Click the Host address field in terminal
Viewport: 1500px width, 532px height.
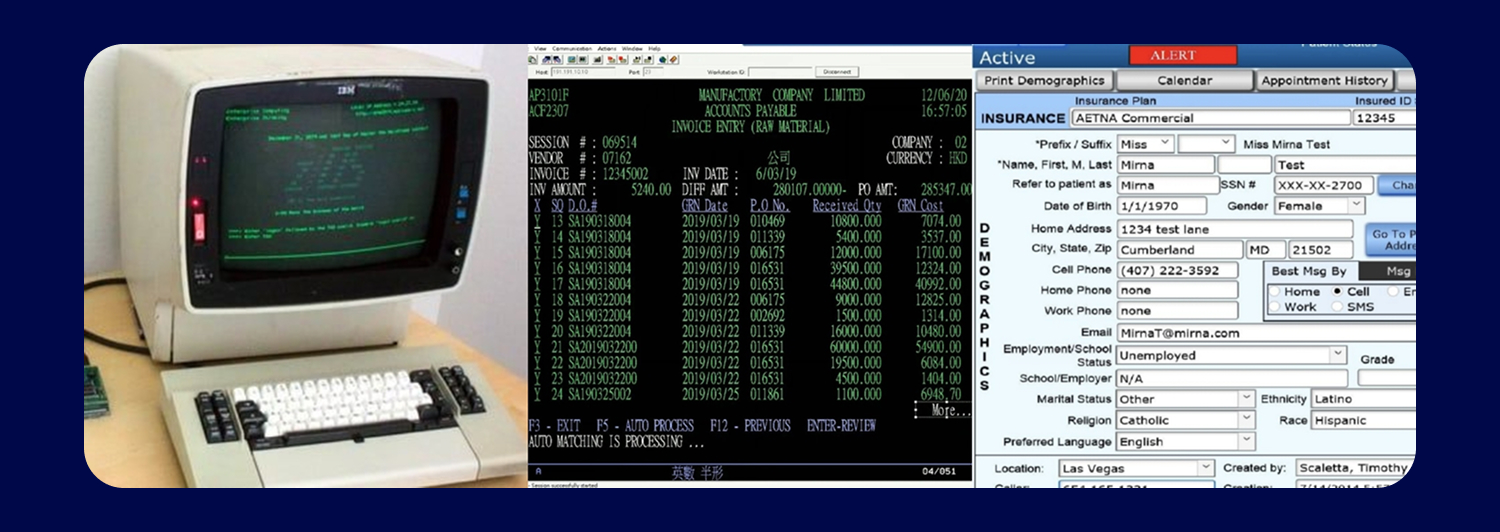pyautogui.click(x=583, y=71)
